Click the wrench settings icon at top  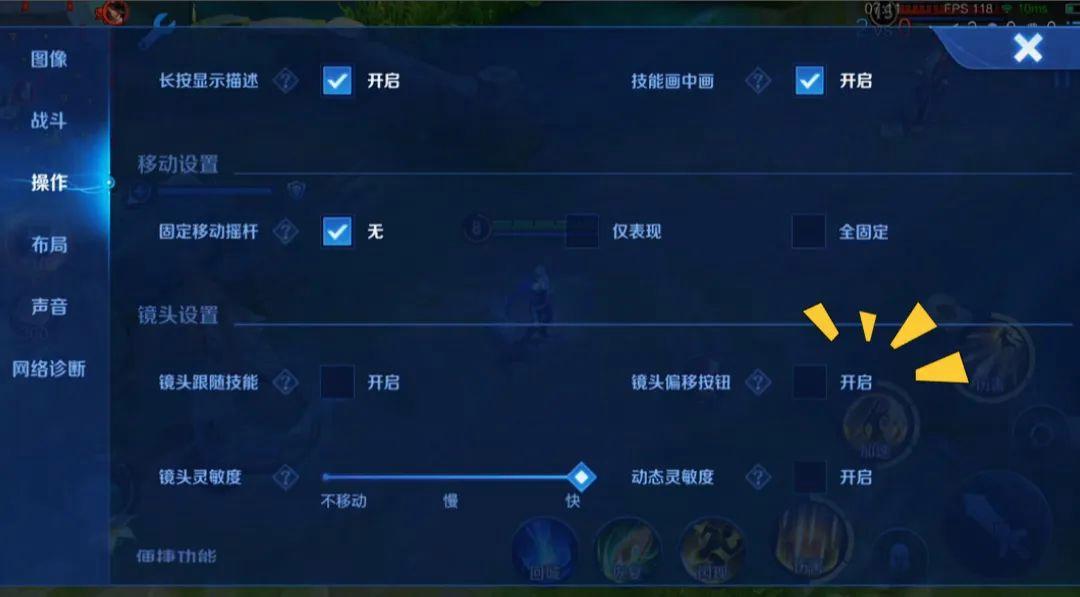pos(157,31)
